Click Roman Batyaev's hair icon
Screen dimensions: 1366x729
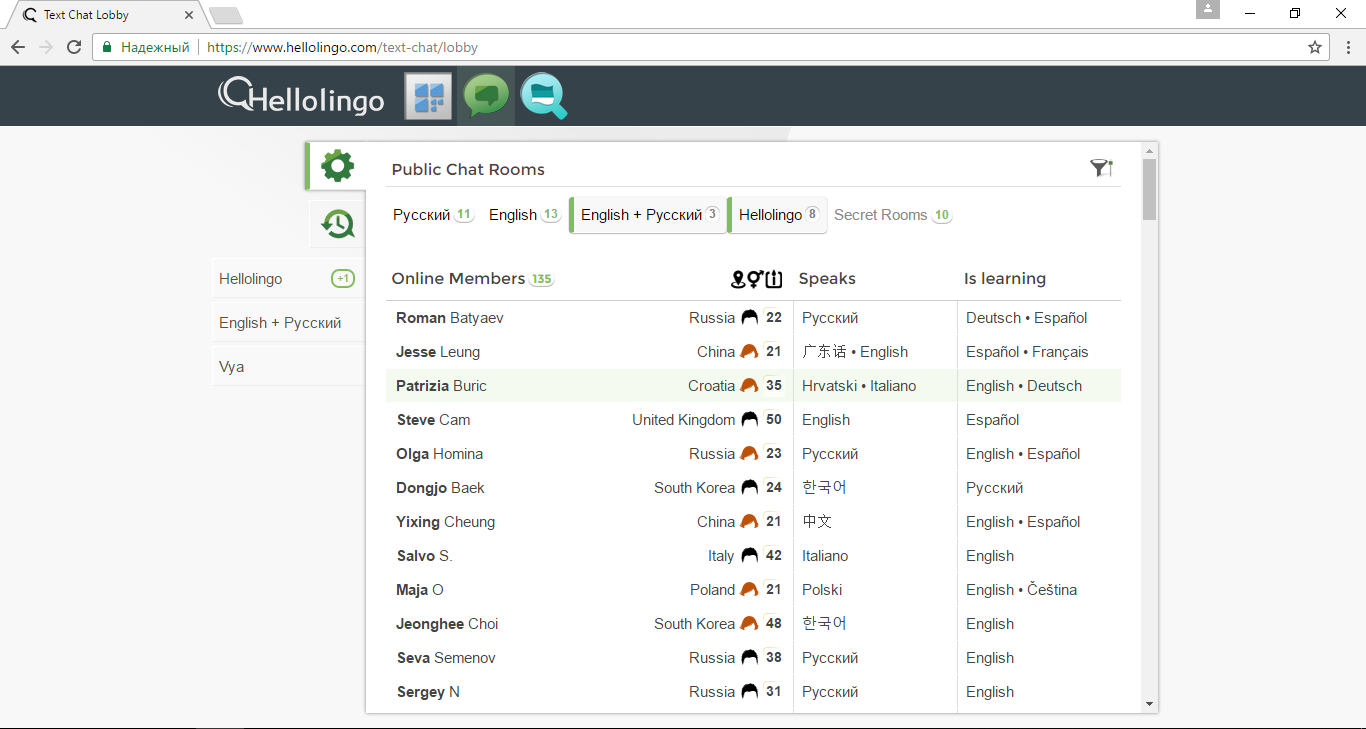[x=749, y=318]
